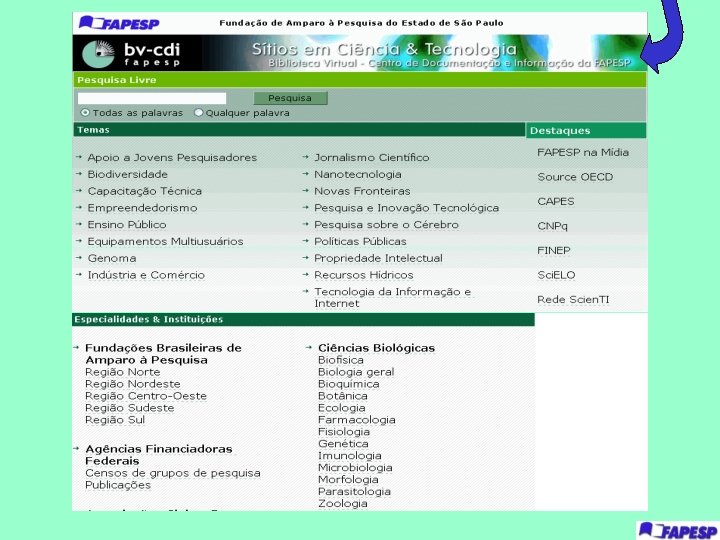
Task: Open the Região Centro-Oeste link
Action: (x=146, y=396)
